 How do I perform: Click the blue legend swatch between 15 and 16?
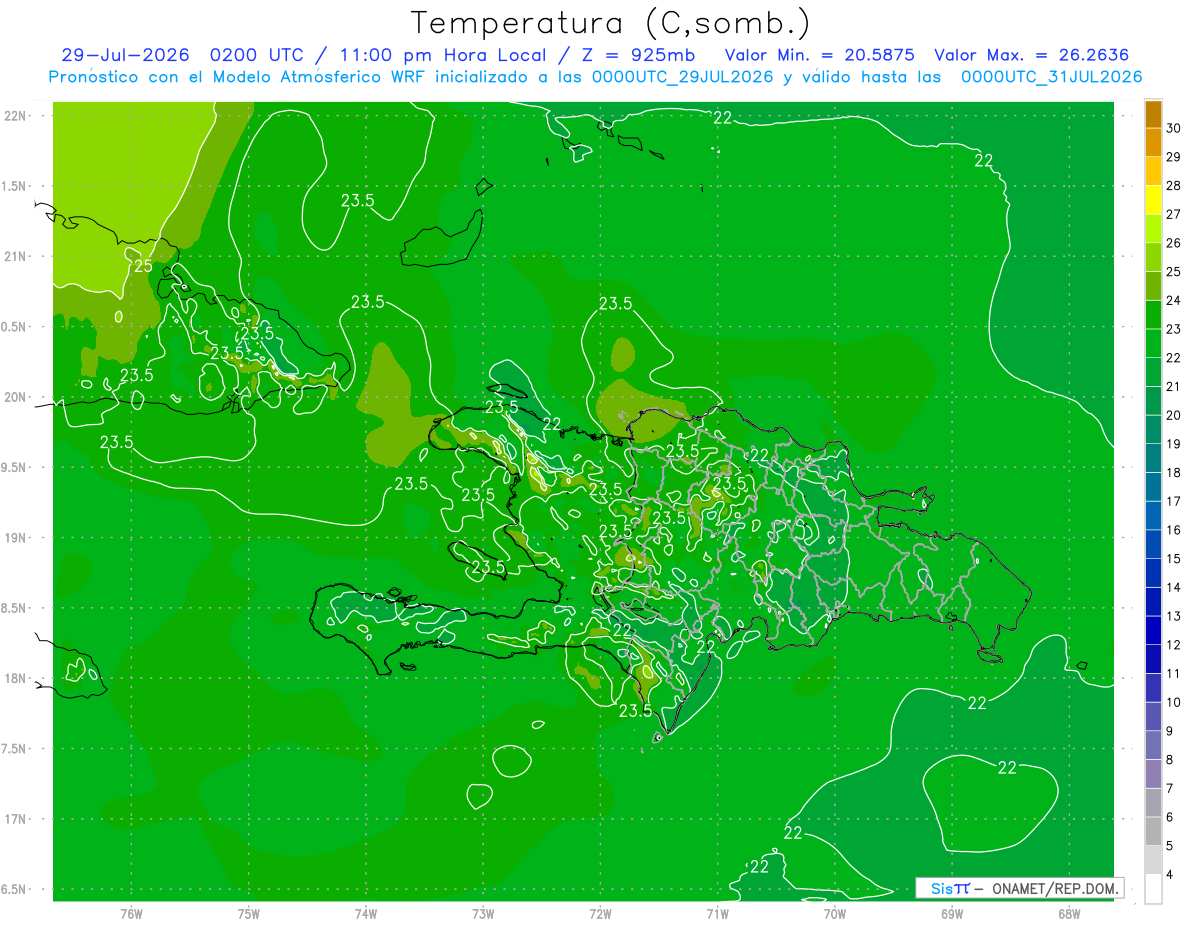tap(1153, 545)
